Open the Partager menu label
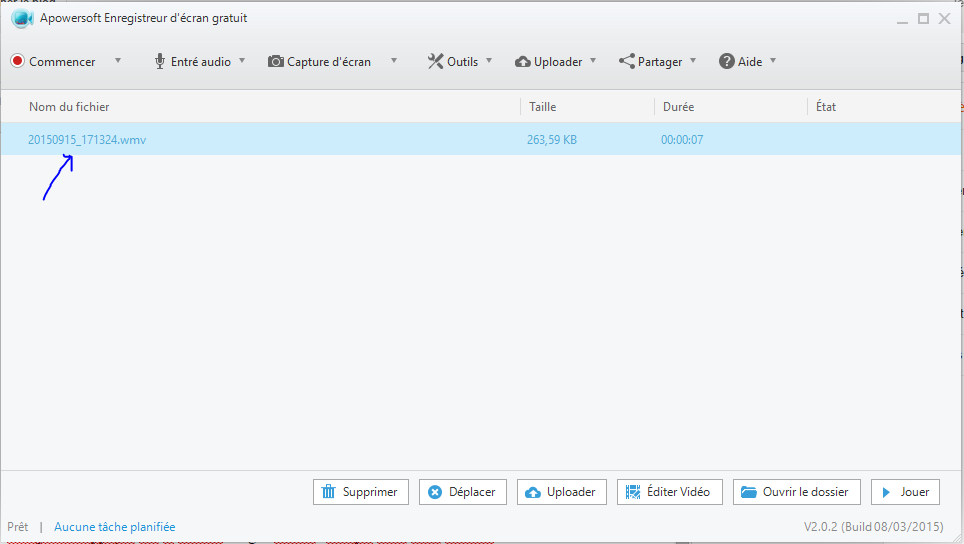The image size is (964, 544). click(660, 62)
